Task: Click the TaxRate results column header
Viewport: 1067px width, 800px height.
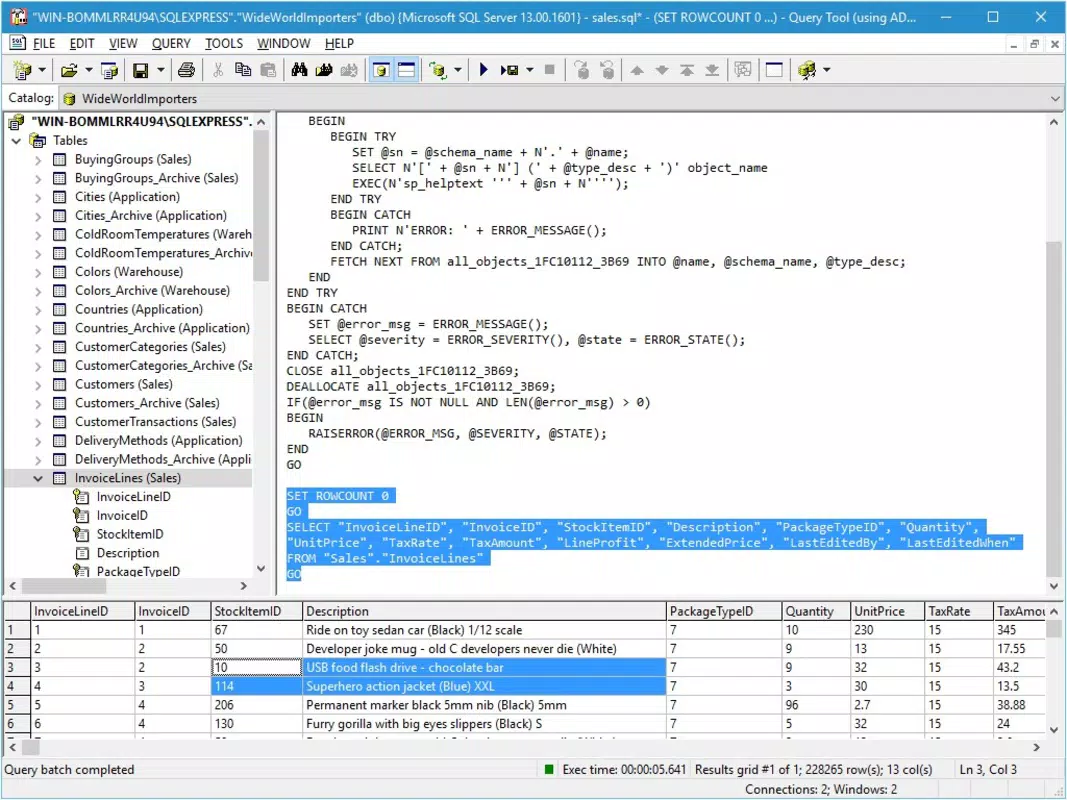Action: [x=959, y=612]
